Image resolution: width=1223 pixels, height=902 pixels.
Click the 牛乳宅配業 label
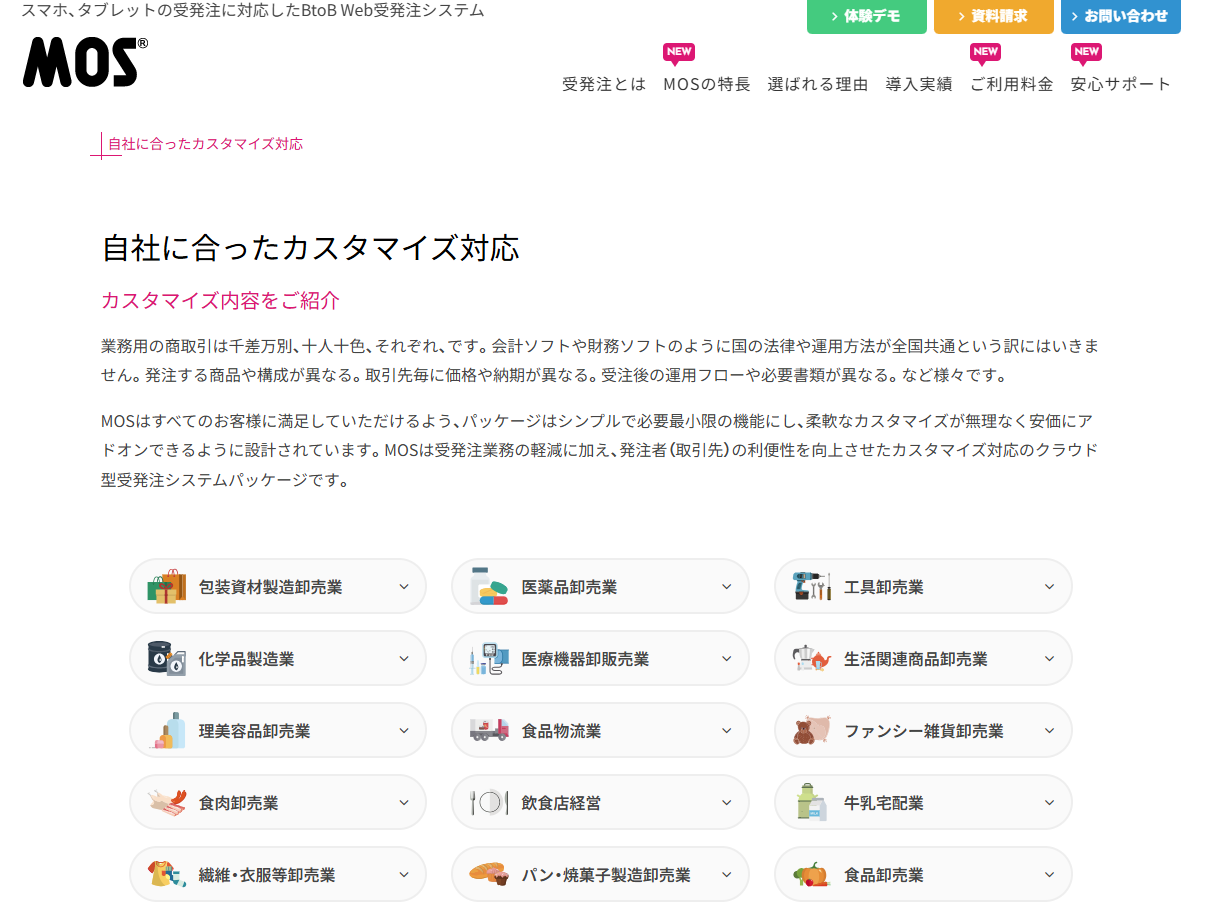884,803
